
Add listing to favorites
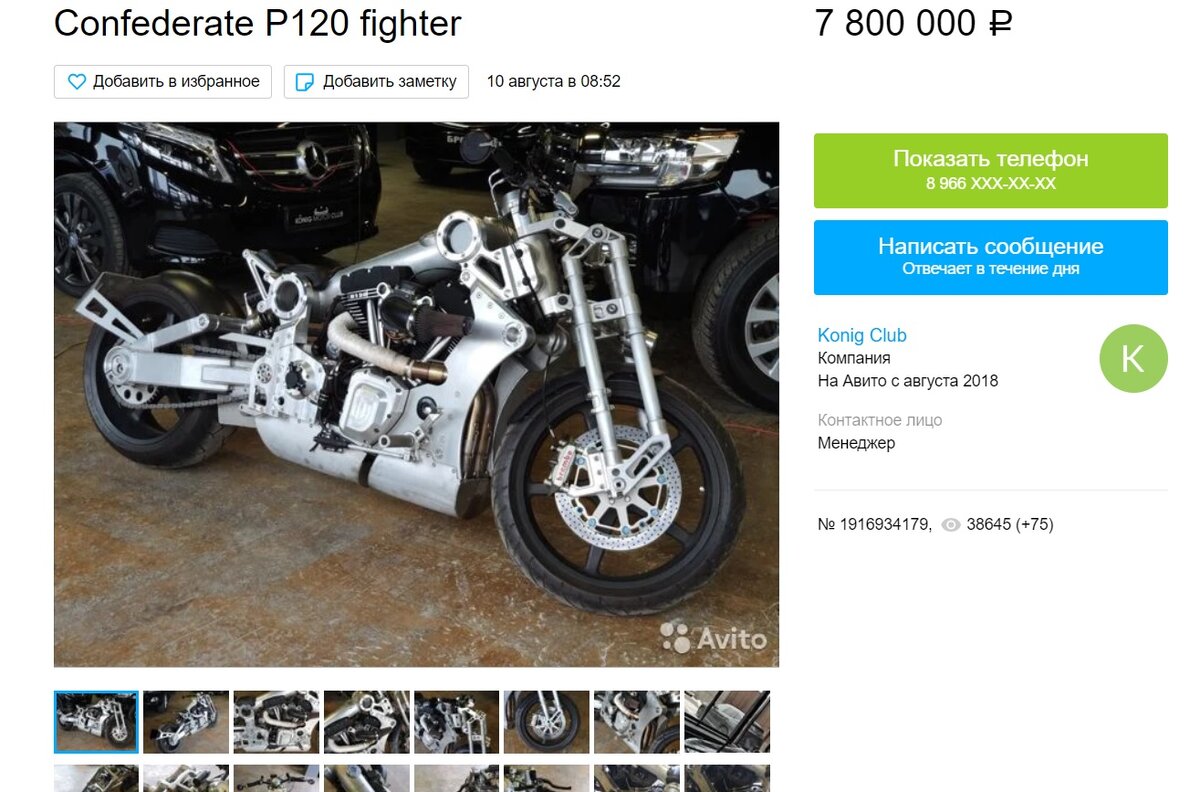point(163,82)
